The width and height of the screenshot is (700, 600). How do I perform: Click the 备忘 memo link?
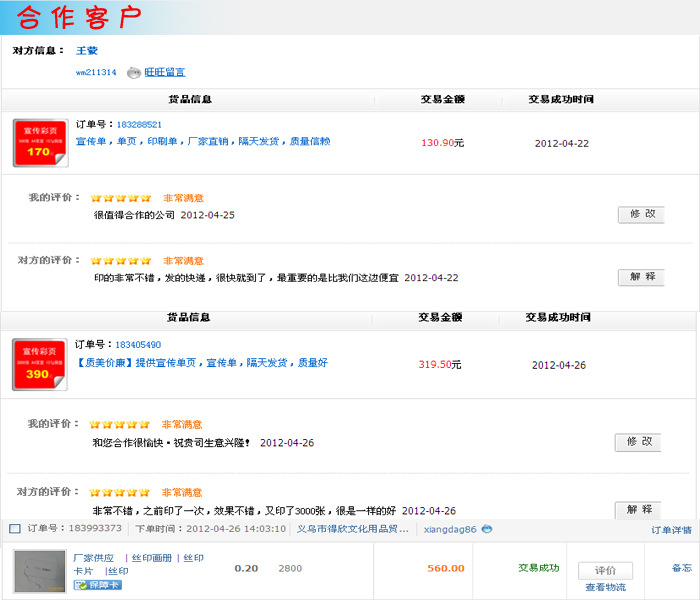(x=681, y=568)
